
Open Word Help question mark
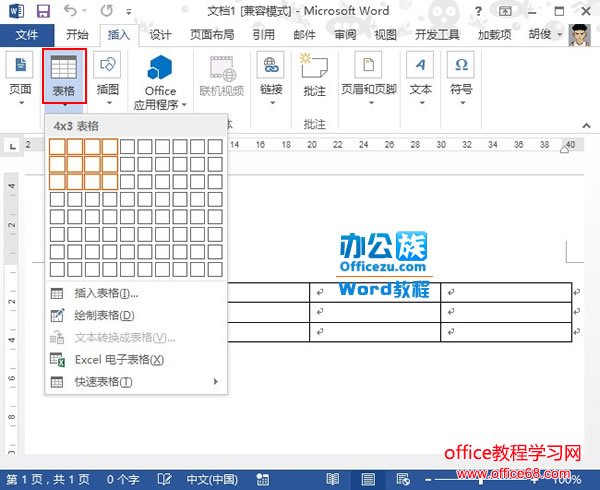point(478,11)
